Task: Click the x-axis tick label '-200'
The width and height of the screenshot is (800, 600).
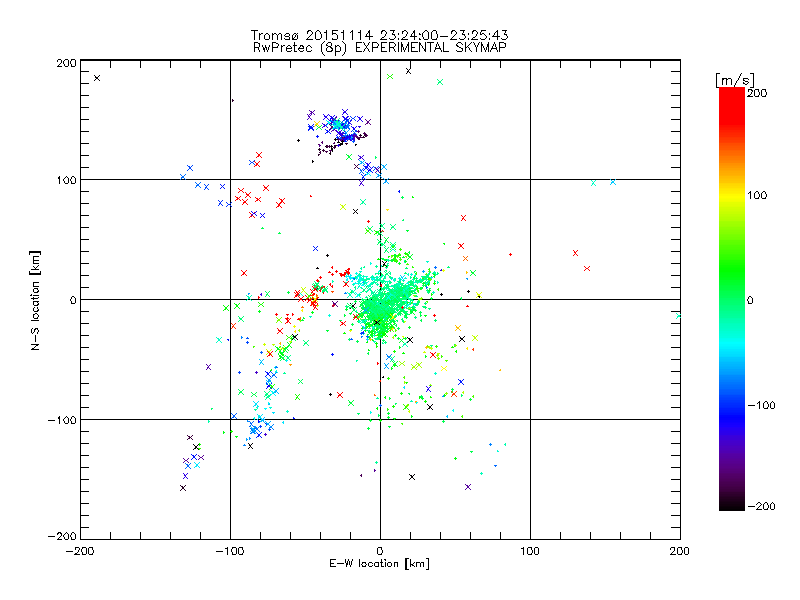Action: [81, 551]
